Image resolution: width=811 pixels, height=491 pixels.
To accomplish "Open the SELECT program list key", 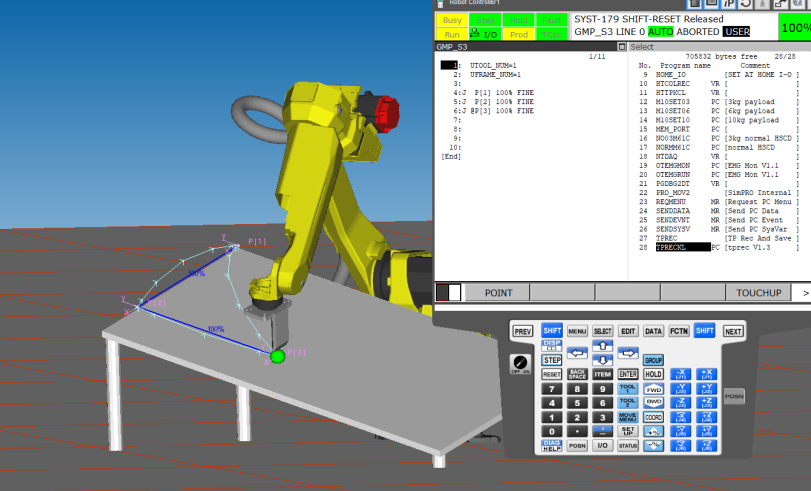I will pos(602,330).
